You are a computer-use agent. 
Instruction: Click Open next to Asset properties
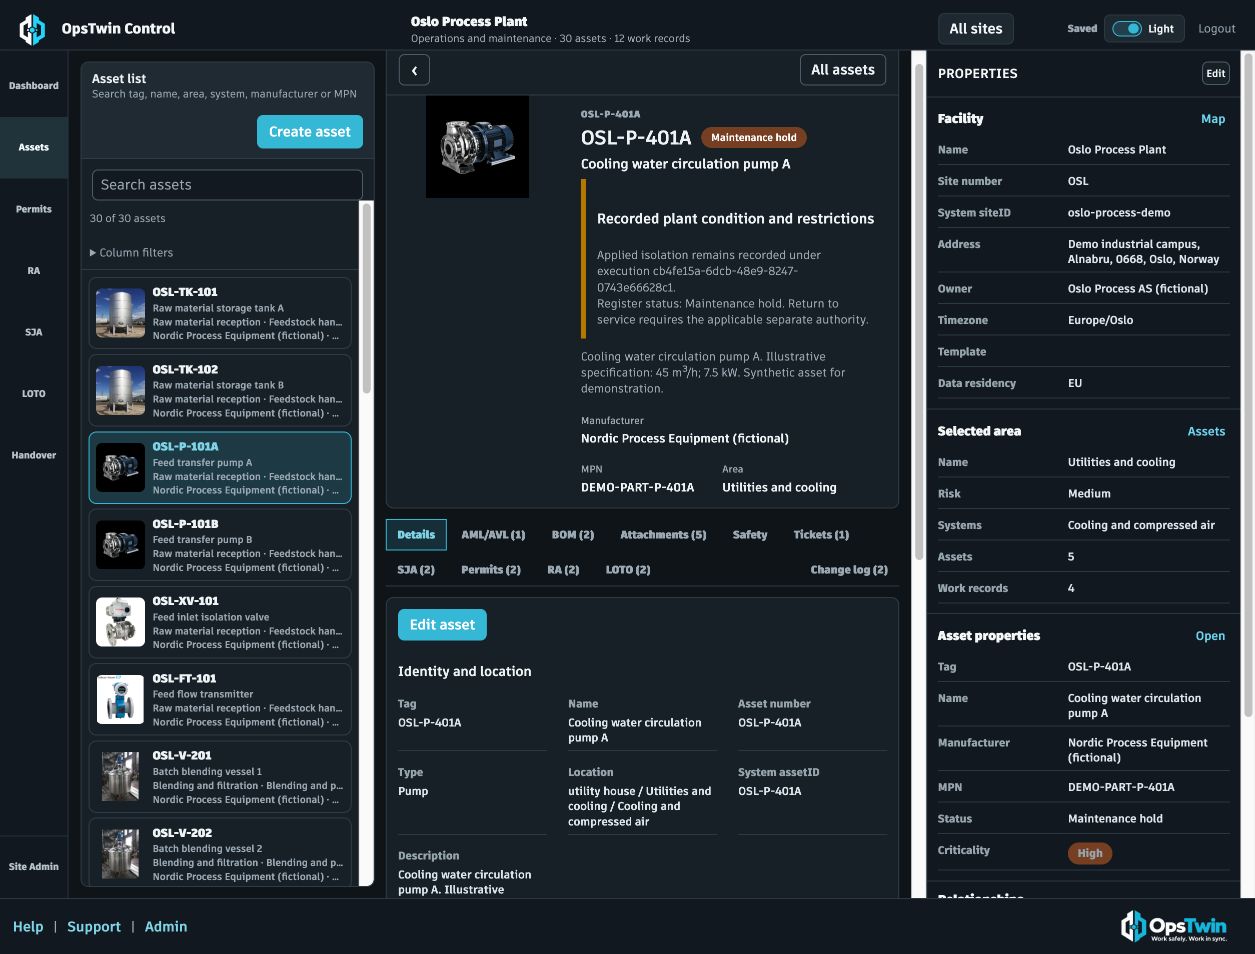1210,636
